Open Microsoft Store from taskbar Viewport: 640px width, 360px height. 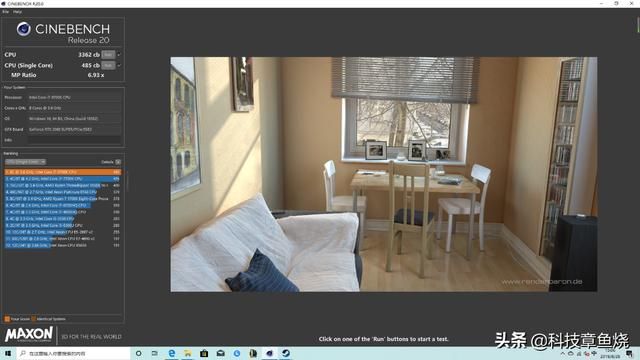pos(204,353)
